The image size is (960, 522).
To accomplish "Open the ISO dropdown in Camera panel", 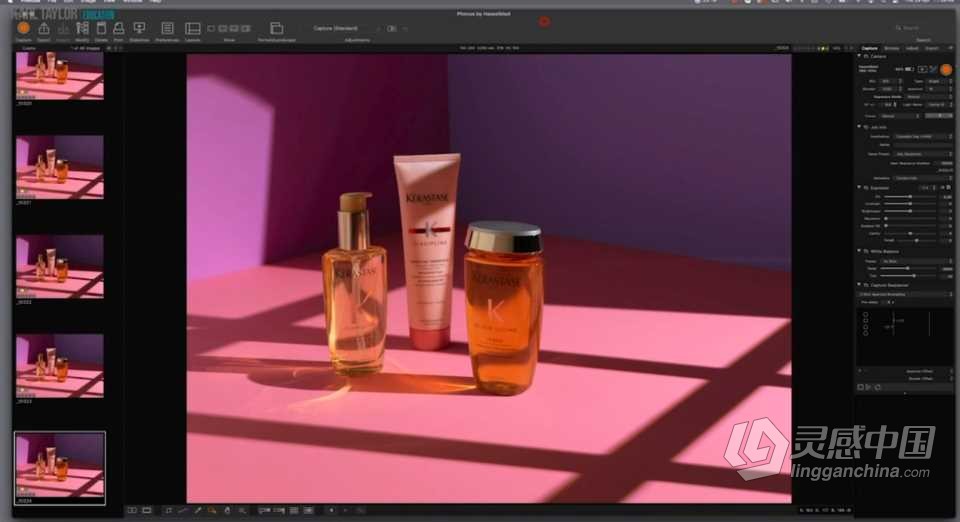I will [890, 81].
